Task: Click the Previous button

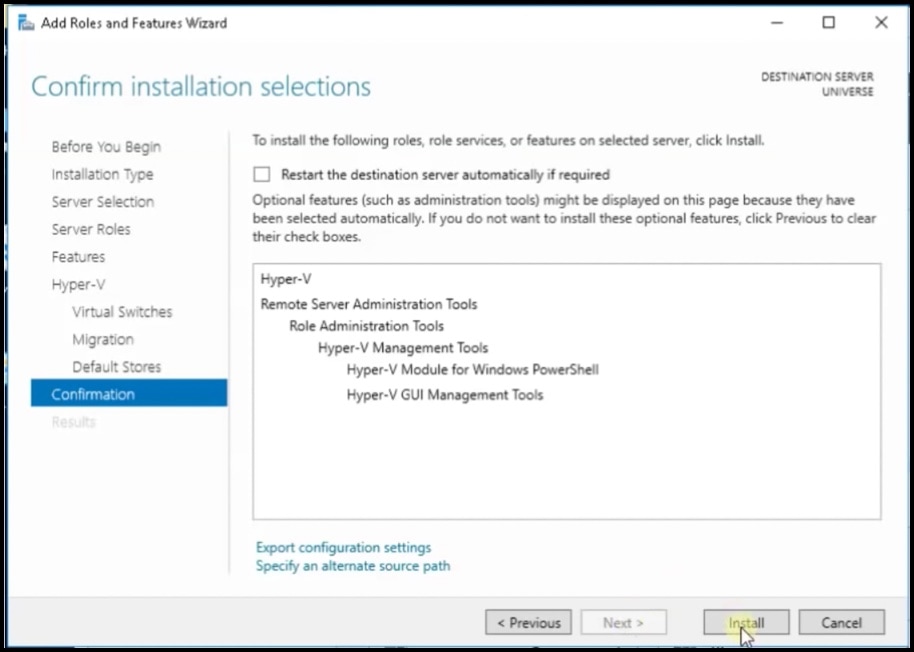Action: (528, 622)
